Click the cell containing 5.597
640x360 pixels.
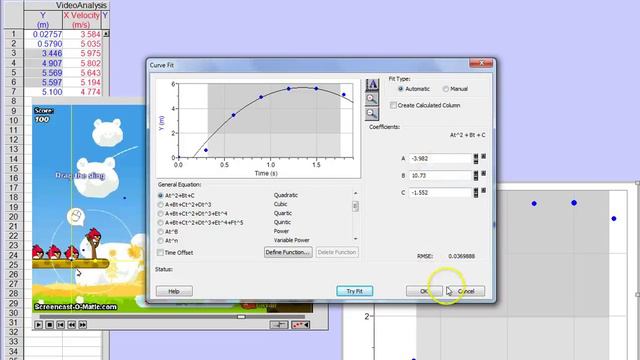click(x=43, y=82)
